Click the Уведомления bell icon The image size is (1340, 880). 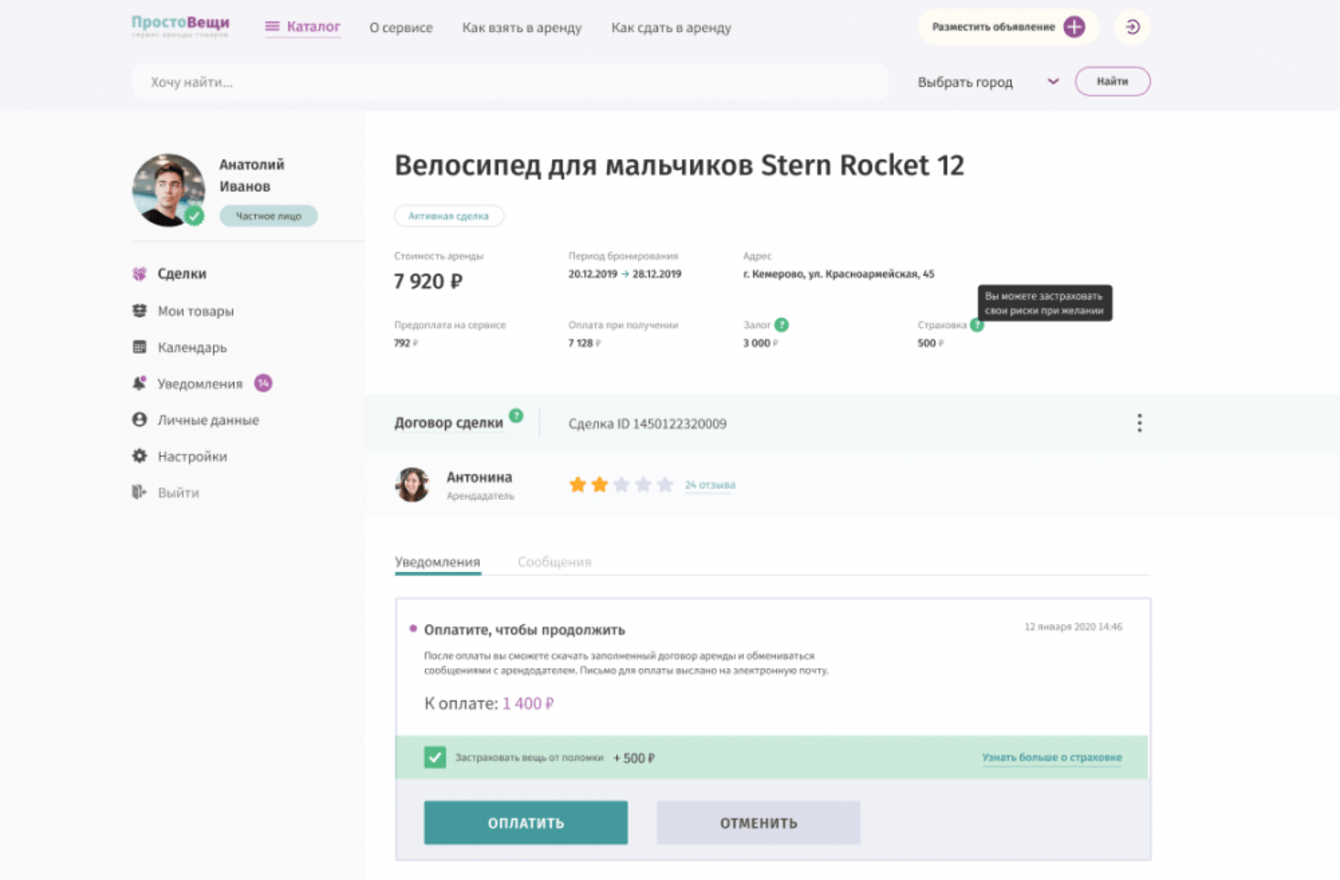pyautogui.click(x=140, y=383)
